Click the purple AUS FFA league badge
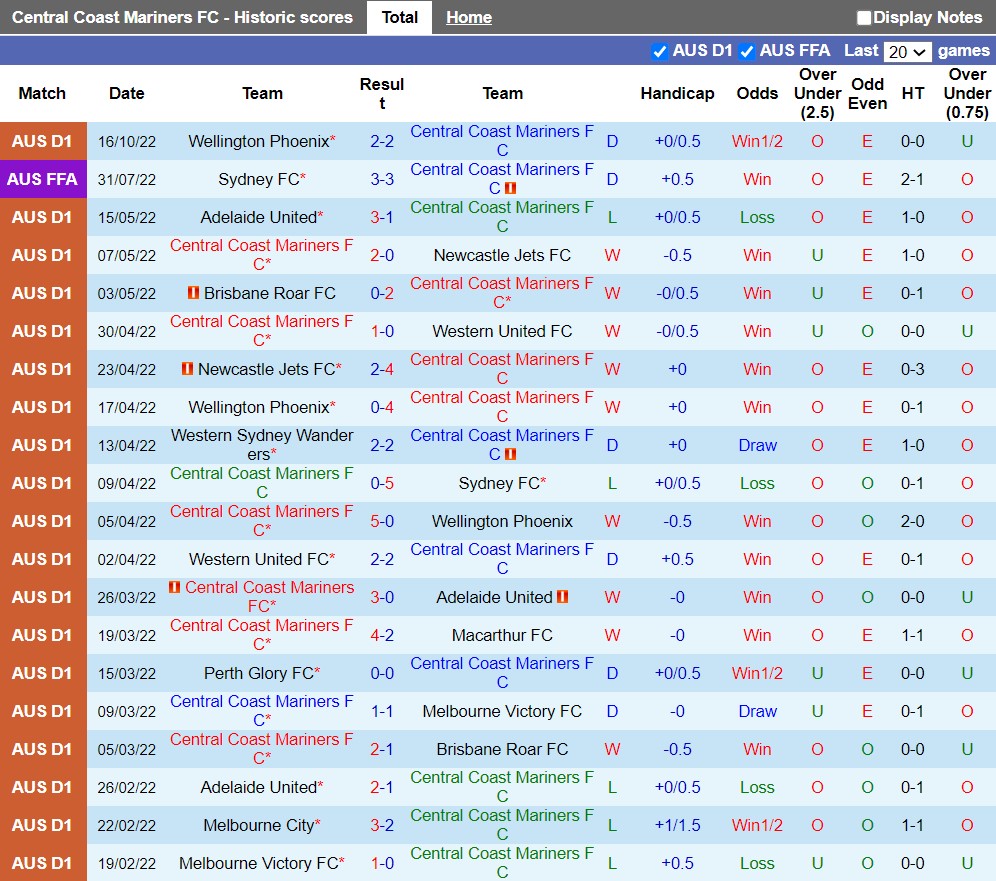Image resolution: width=996 pixels, height=881 pixels. 42,179
